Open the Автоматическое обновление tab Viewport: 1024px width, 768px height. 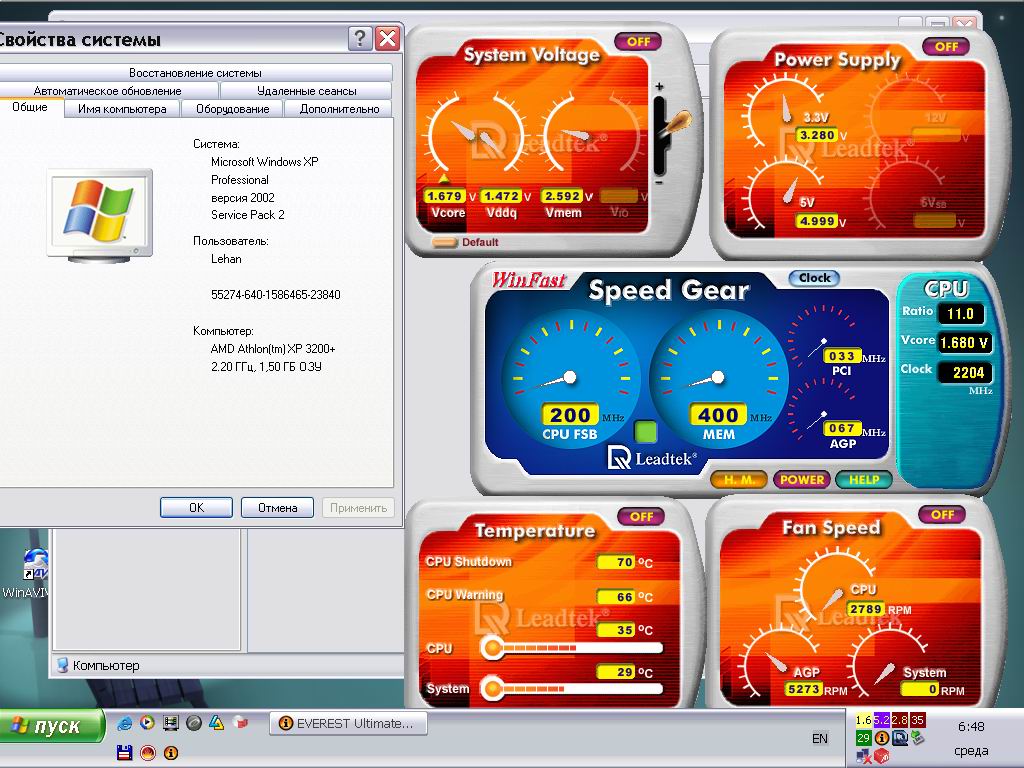tap(108, 91)
